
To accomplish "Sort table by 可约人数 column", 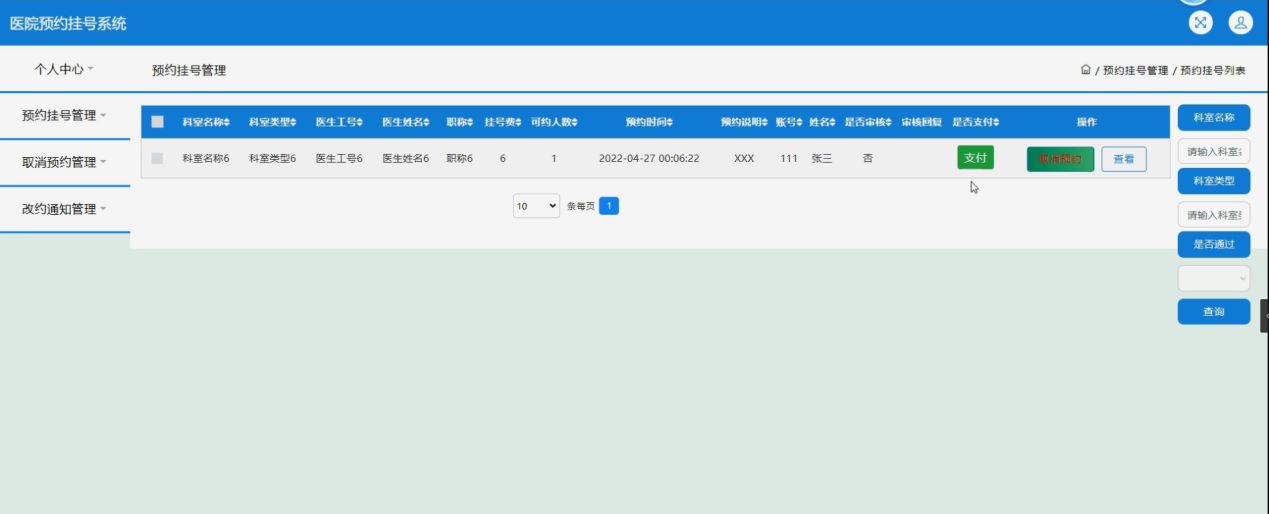I will click(554, 122).
